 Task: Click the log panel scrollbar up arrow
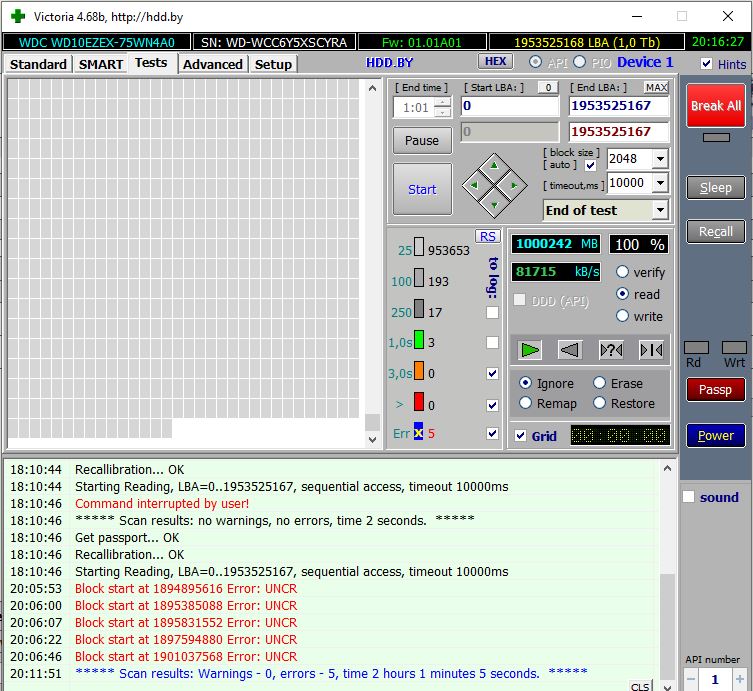point(667,468)
